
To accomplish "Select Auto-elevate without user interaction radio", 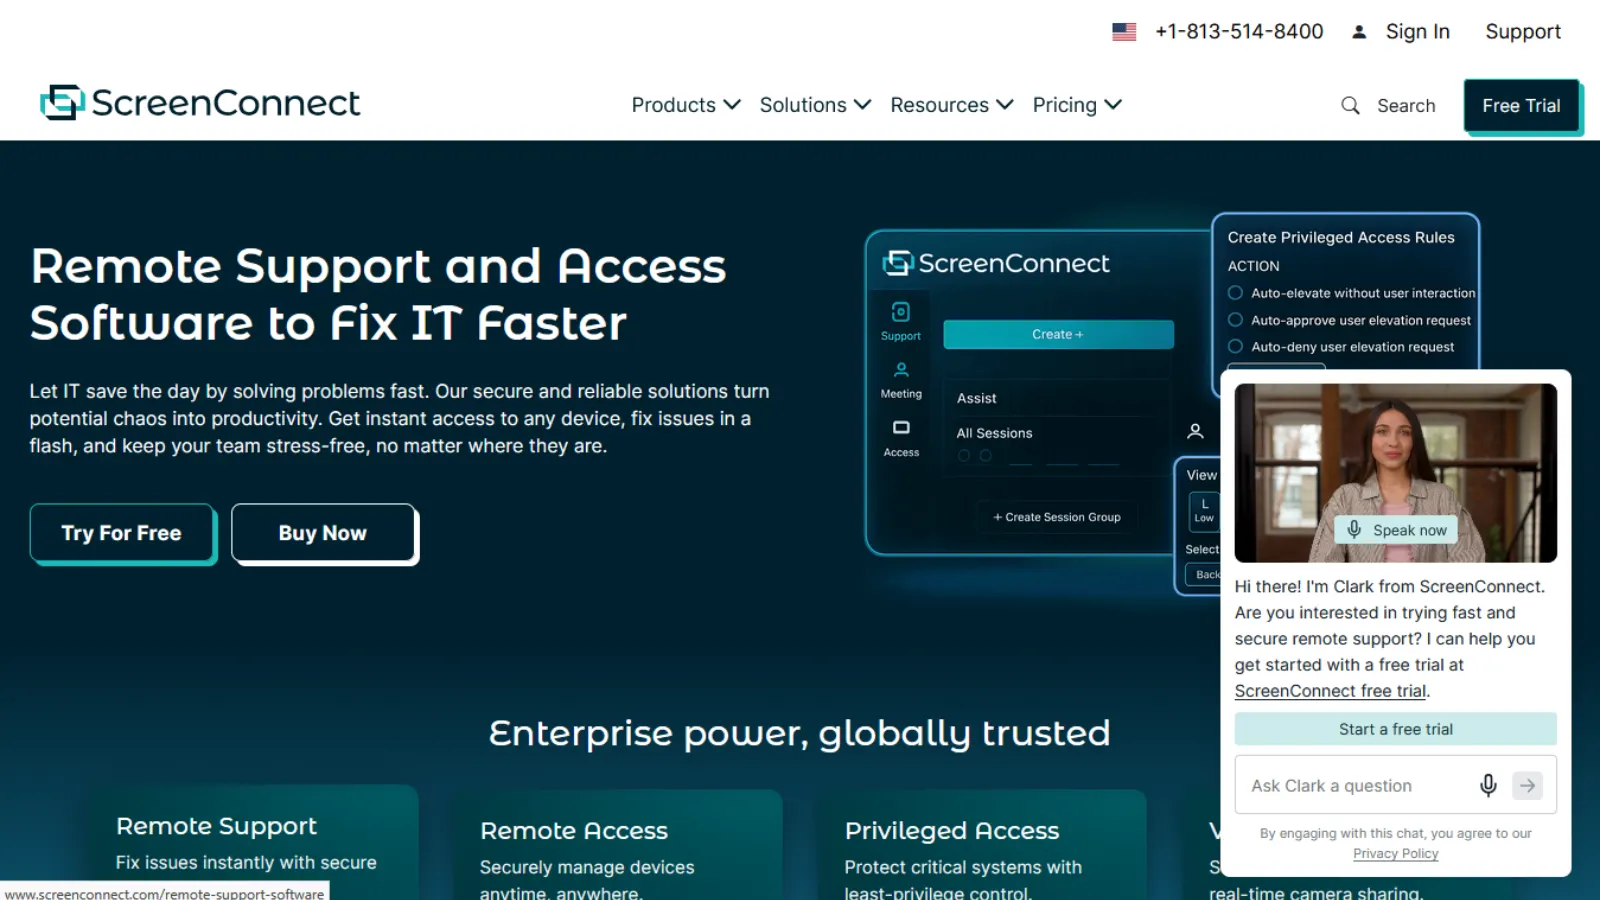I will tap(1235, 293).
